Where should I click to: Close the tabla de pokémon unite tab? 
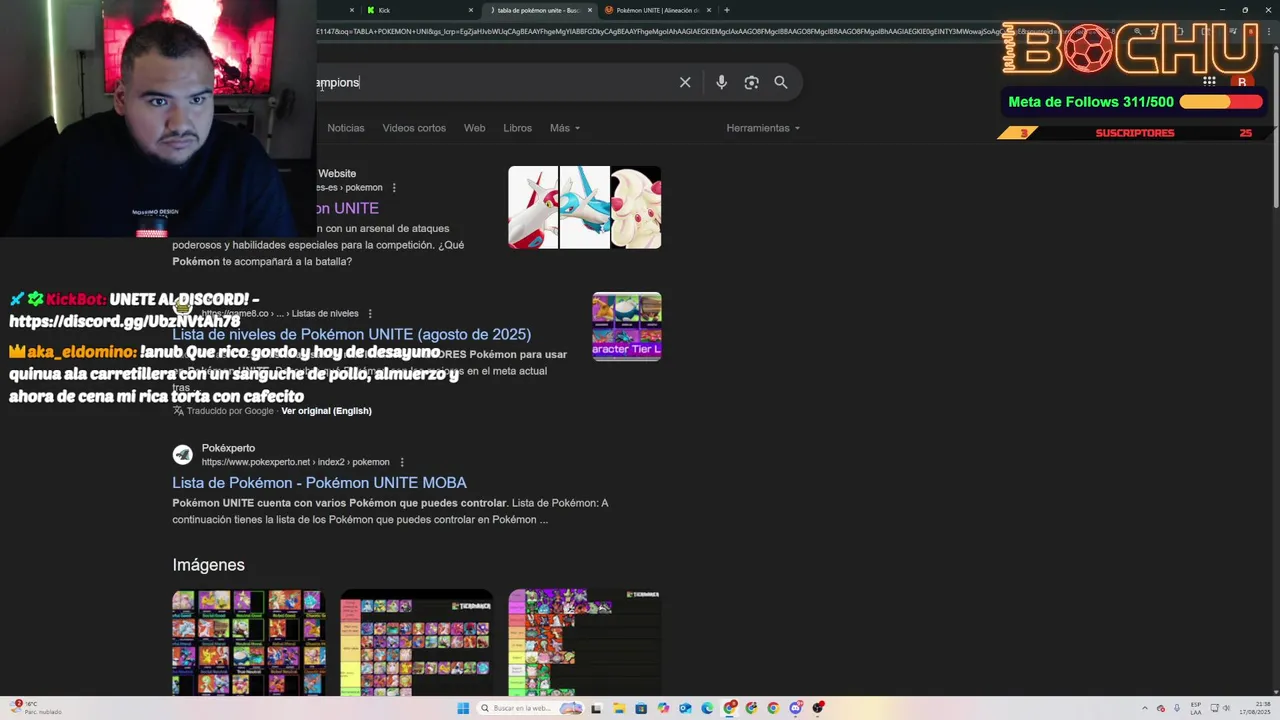(590, 10)
